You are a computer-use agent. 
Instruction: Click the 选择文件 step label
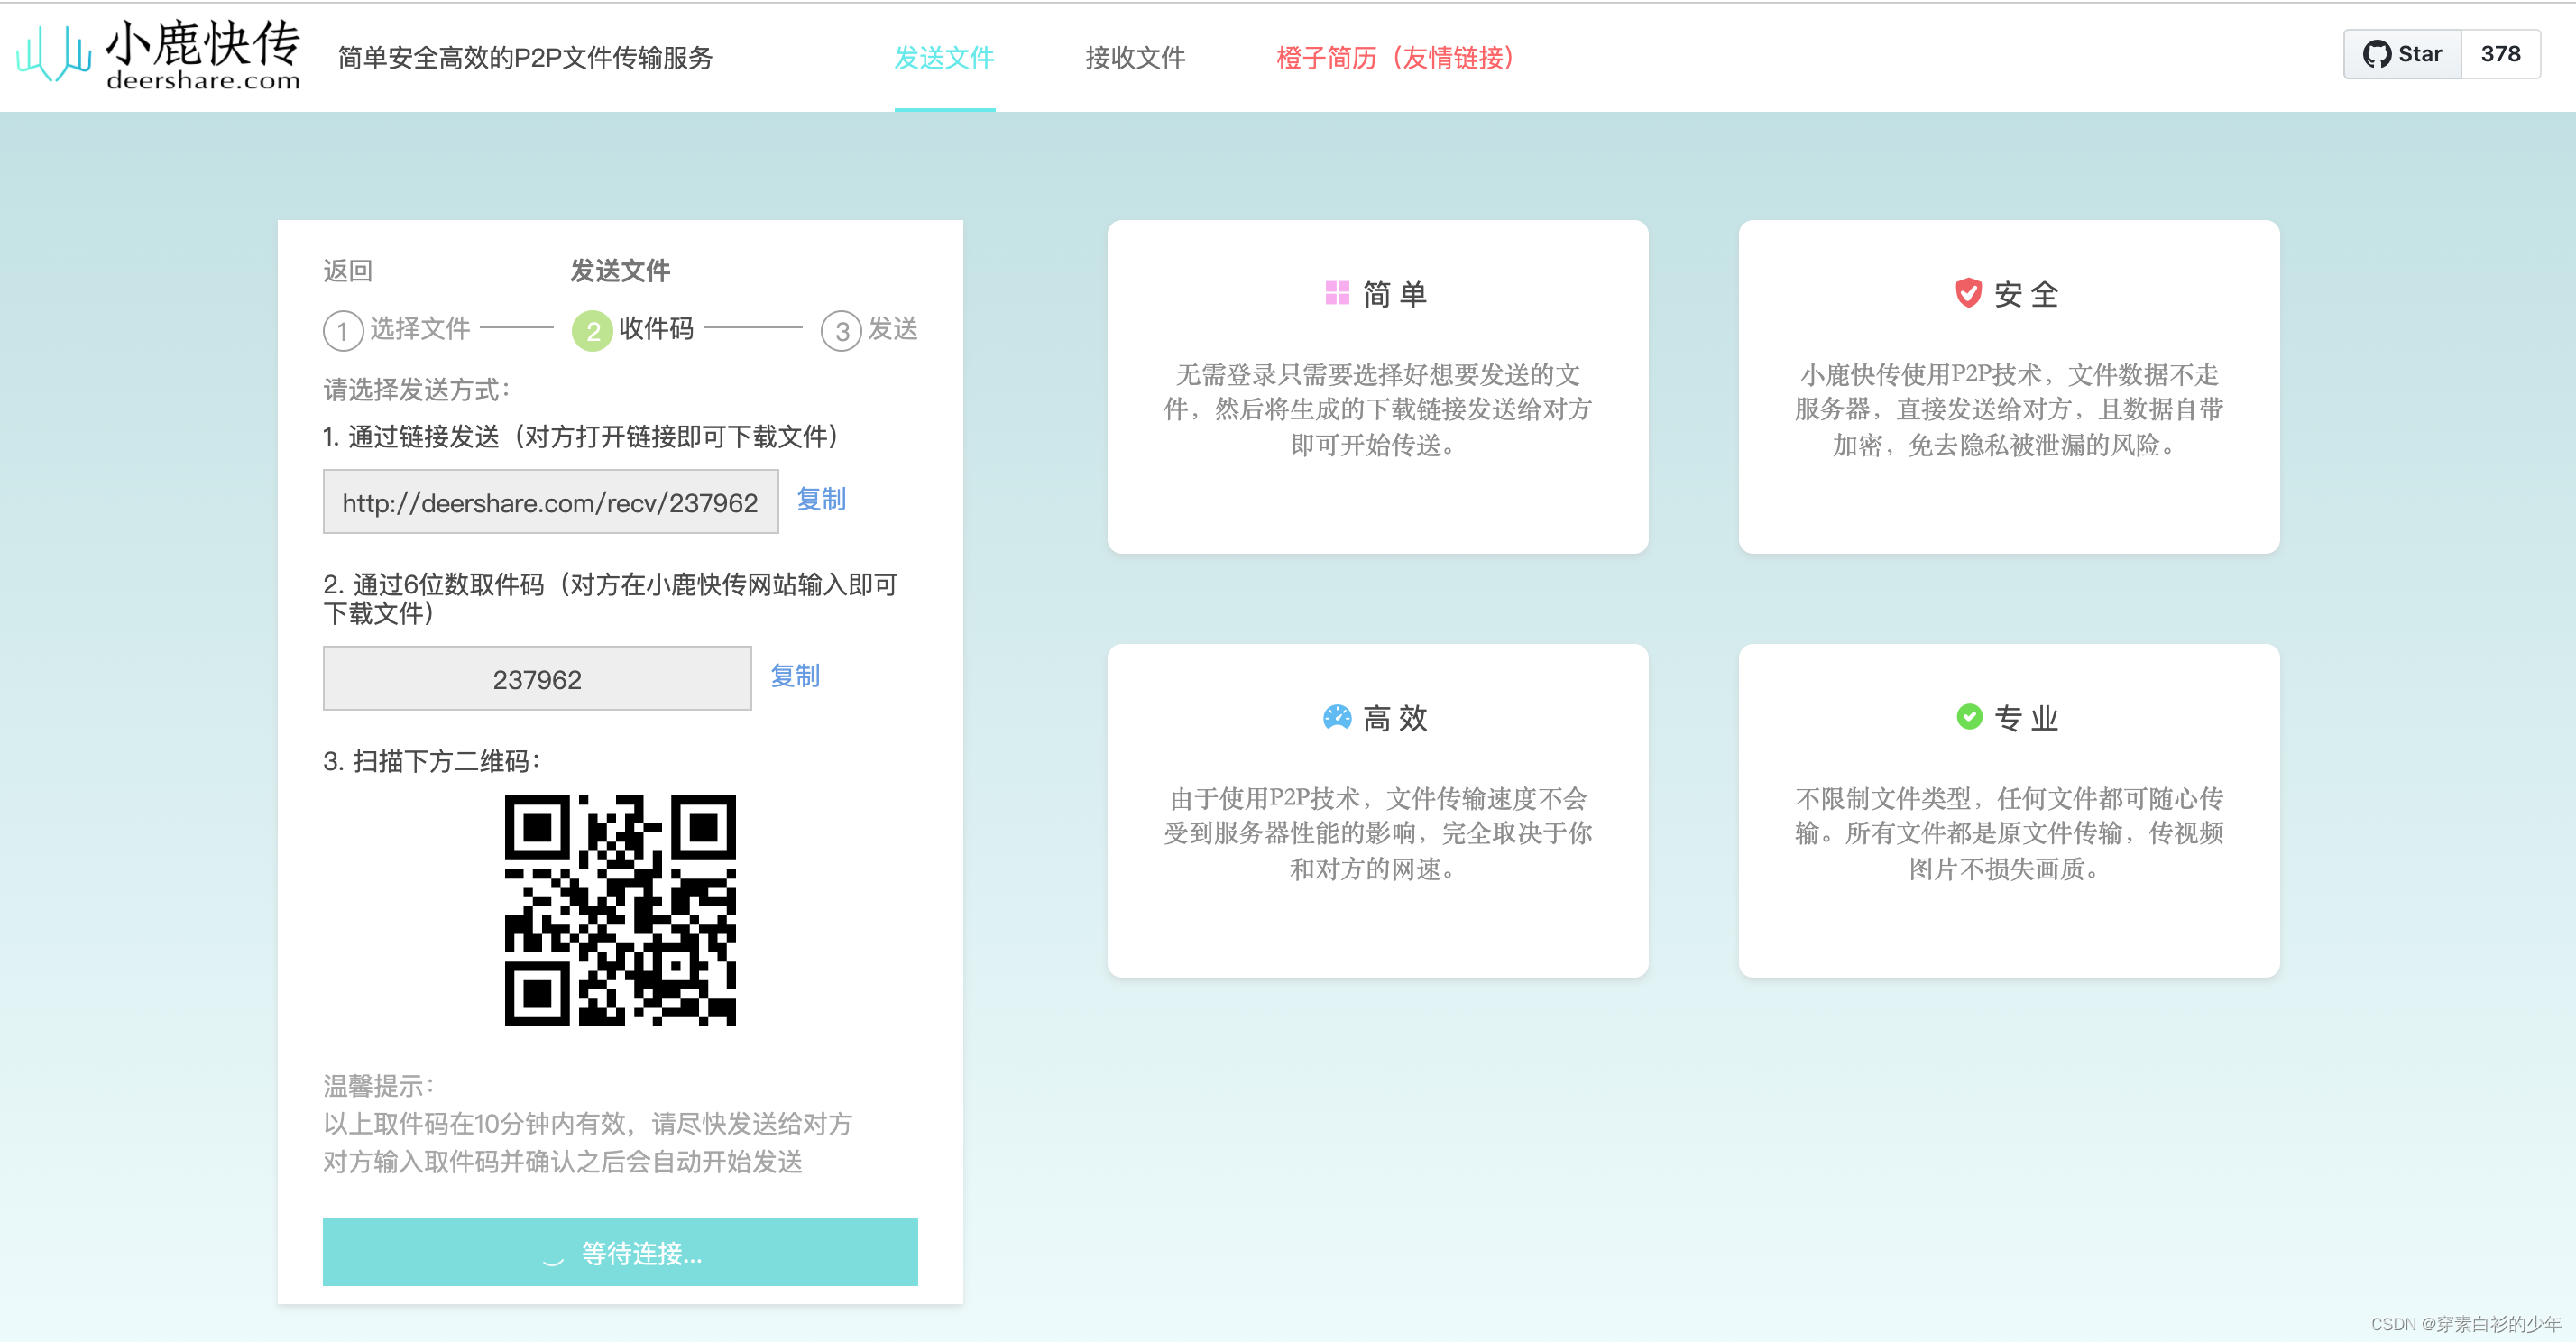point(420,328)
